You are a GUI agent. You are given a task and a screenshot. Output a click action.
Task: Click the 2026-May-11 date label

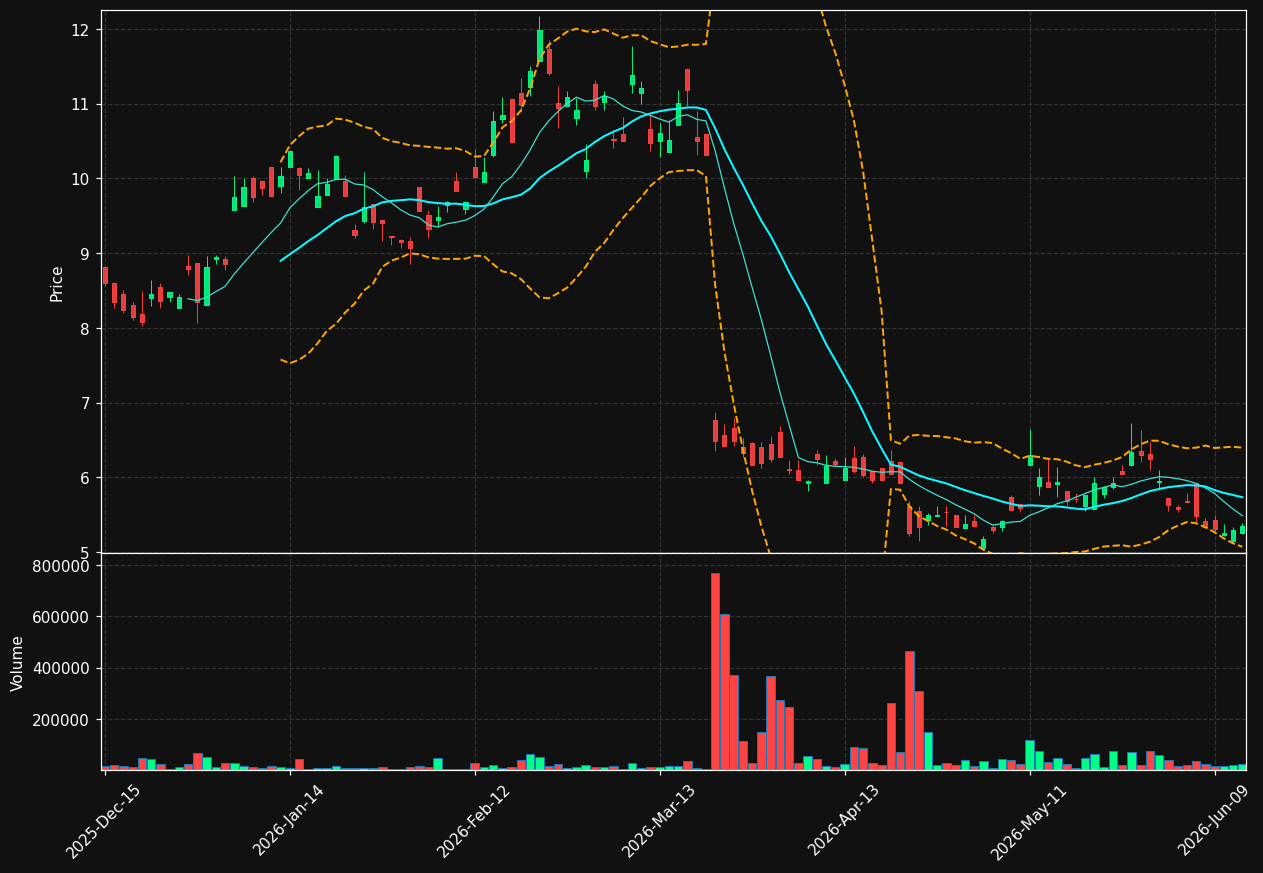pos(1029,821)
